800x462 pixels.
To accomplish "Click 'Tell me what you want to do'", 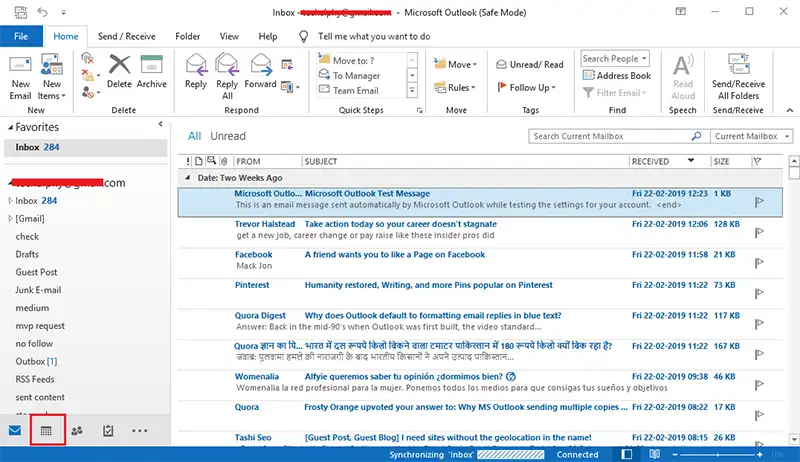I will 374,36.
